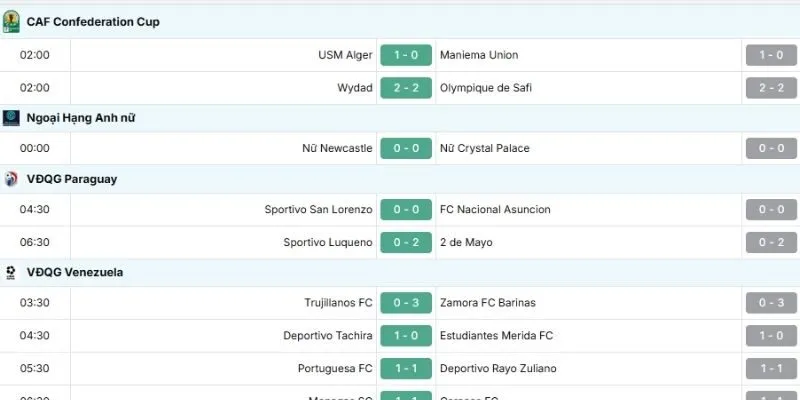Select the USM Alger team name
Image resolution: width=800 pixels, height=400 pixels.
tap(345, 55)
